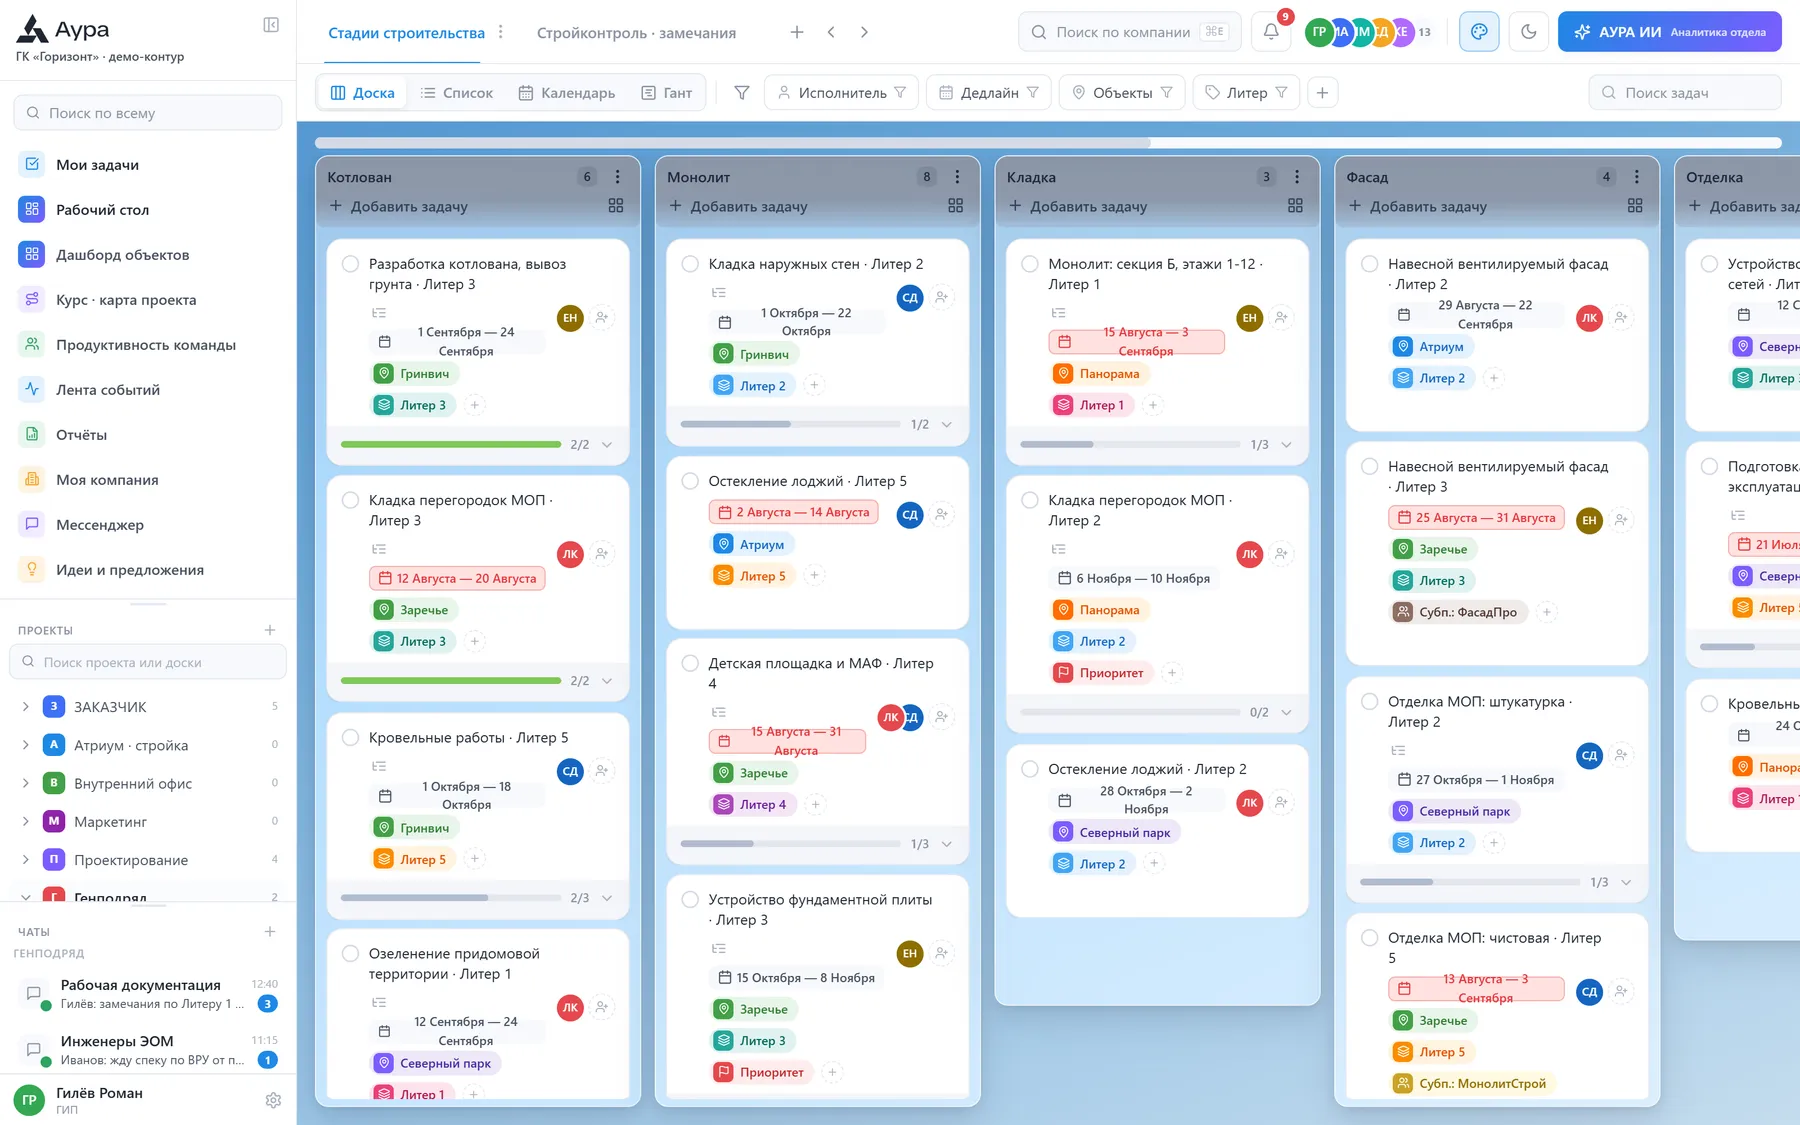Expand subtasks of Кладка наружных стен card
Image resolution: width=1800 pixels, height=1125 pixels.
tap(946, 425)
